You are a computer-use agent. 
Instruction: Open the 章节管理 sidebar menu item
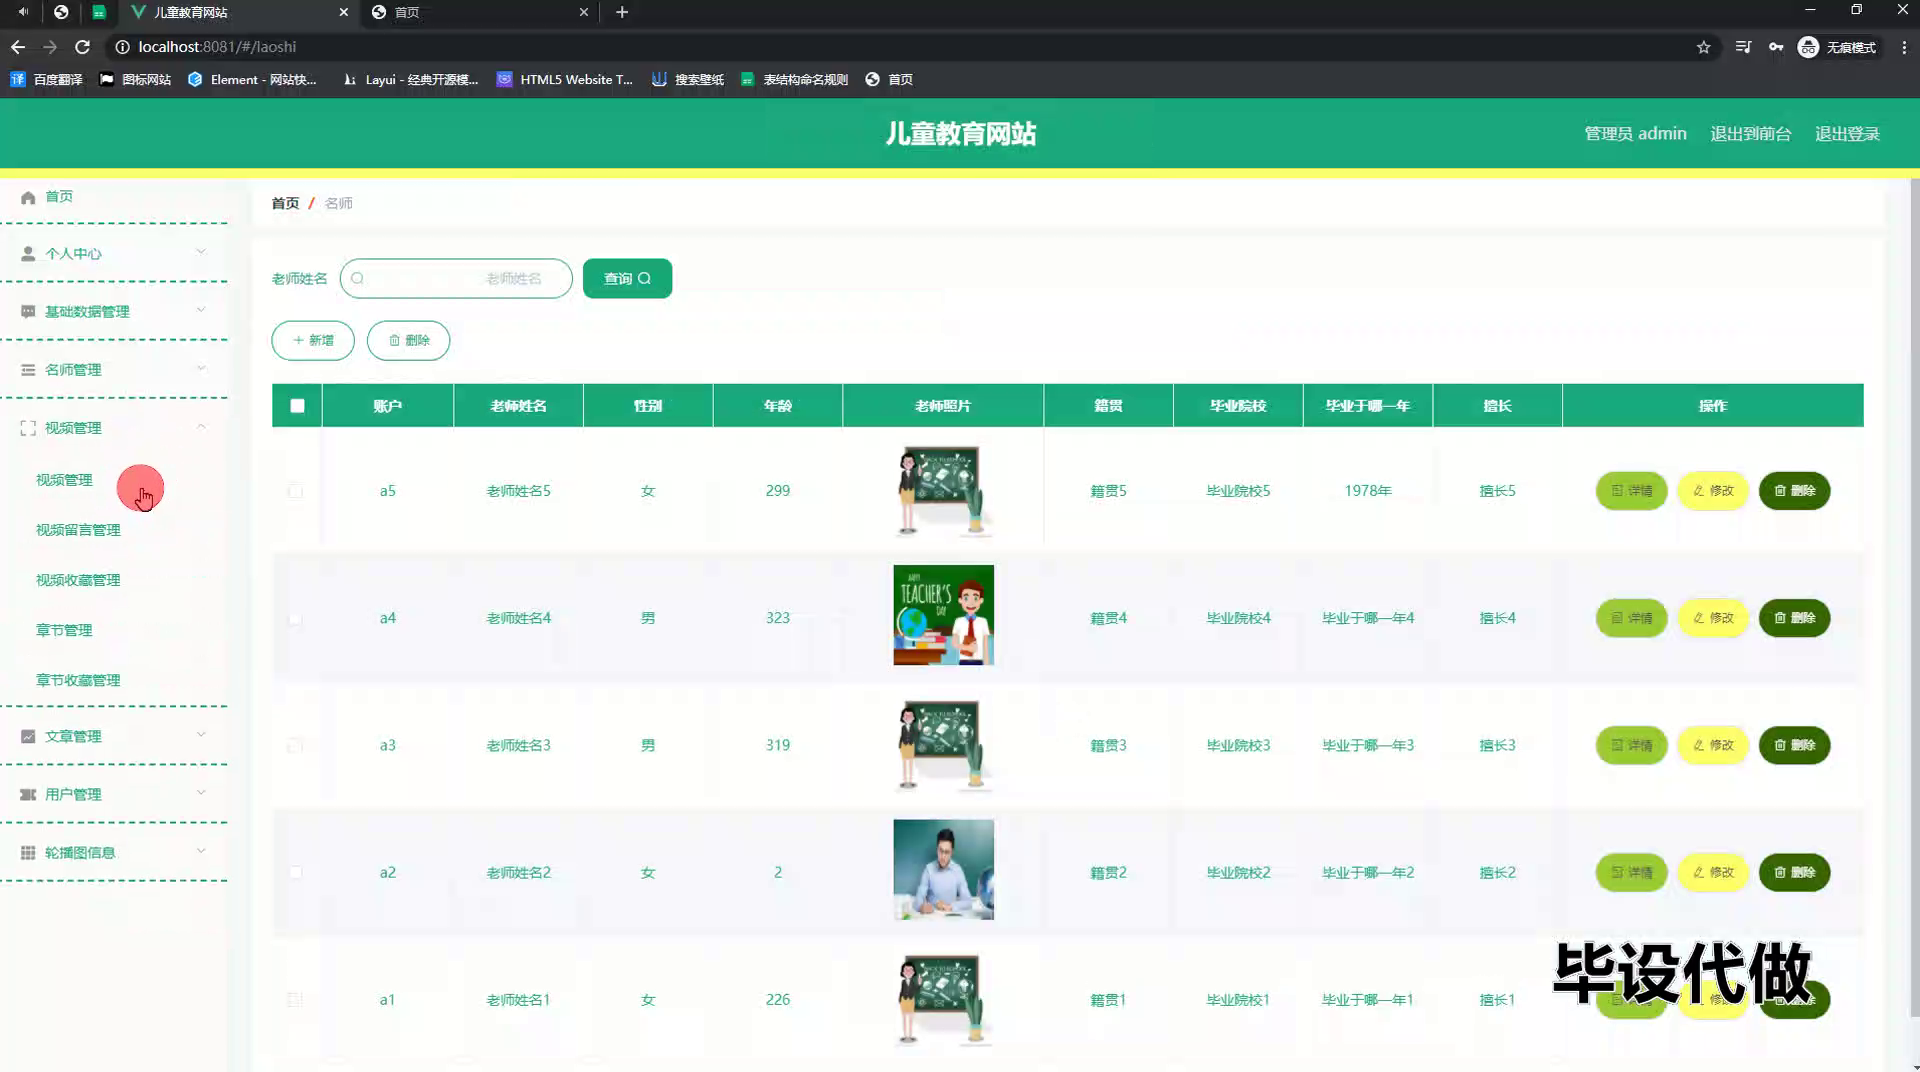pos(63,630)
